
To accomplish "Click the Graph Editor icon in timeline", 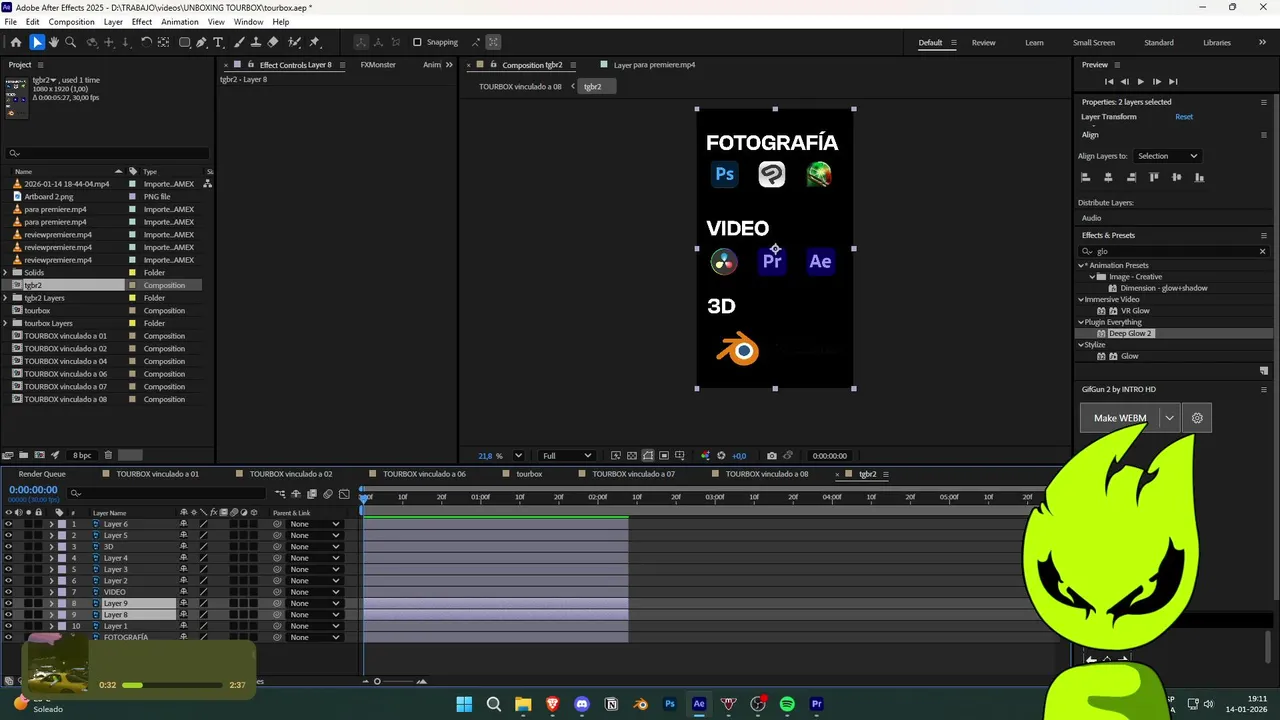I will click(x=344, y=494).
